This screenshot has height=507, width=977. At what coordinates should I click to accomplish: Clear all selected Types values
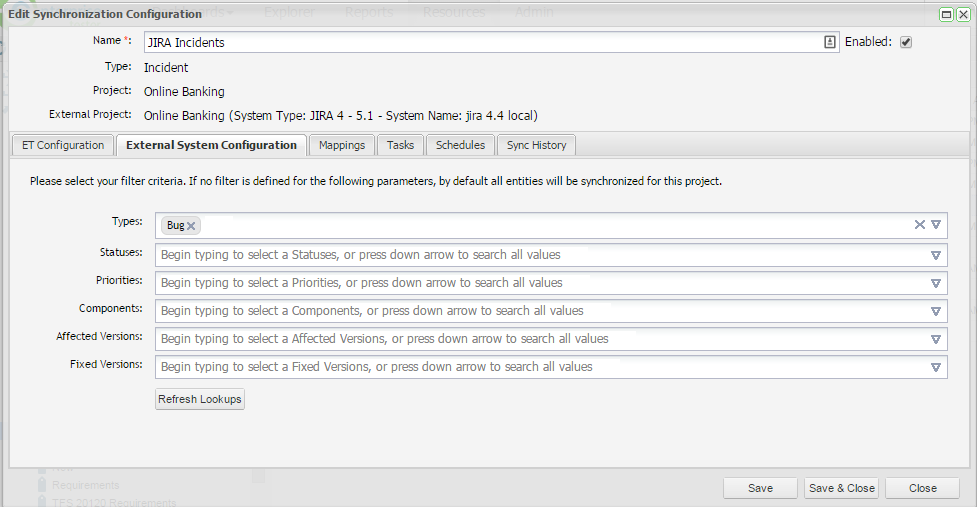pos(919,225)
